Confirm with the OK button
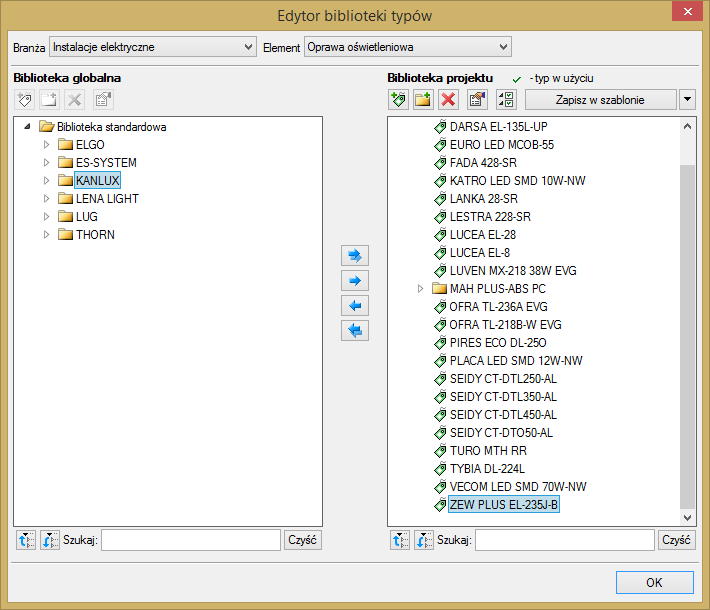The height and width of the screenshot is (610, 710). pyautogui.click(x=654, y=582)
